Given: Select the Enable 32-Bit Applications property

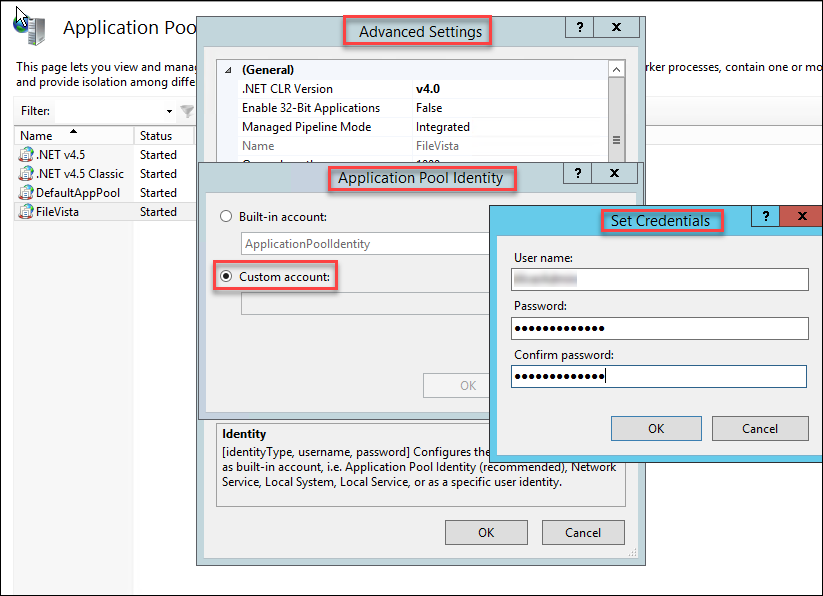Looking at the screenshot, I should [x=311, y=108].
